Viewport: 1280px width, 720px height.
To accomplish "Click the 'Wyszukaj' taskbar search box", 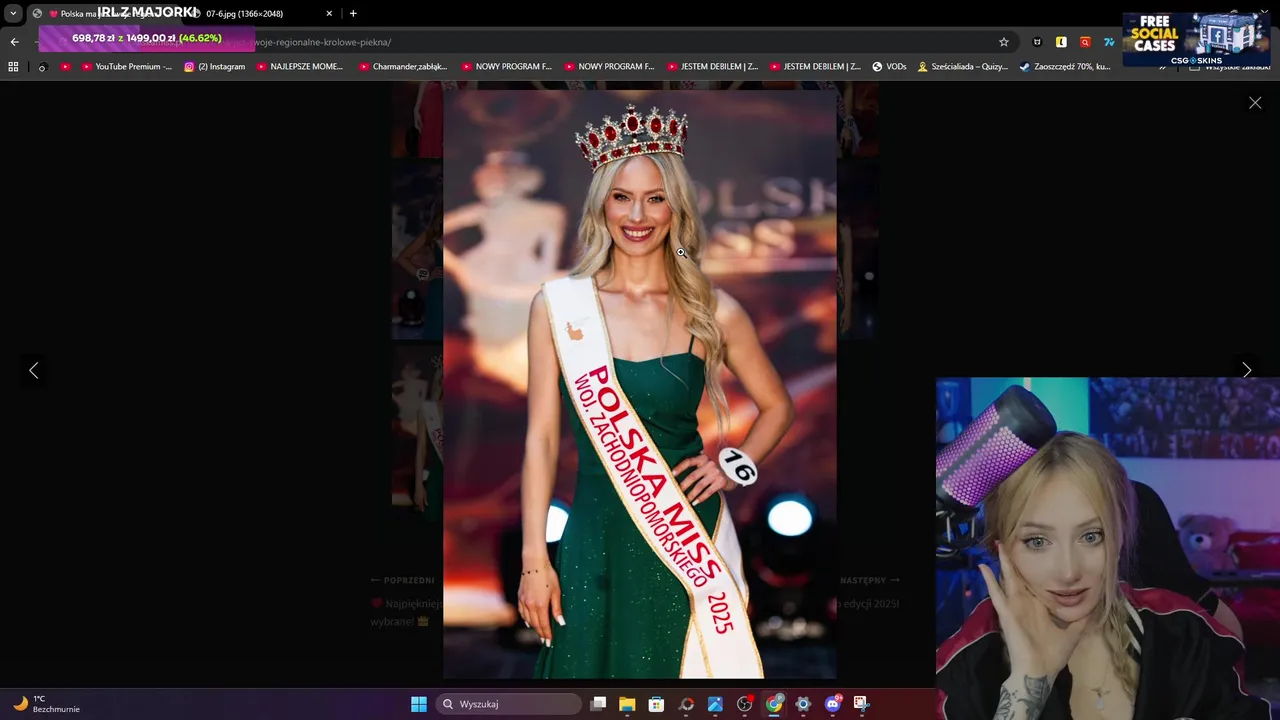I will 511,704.
